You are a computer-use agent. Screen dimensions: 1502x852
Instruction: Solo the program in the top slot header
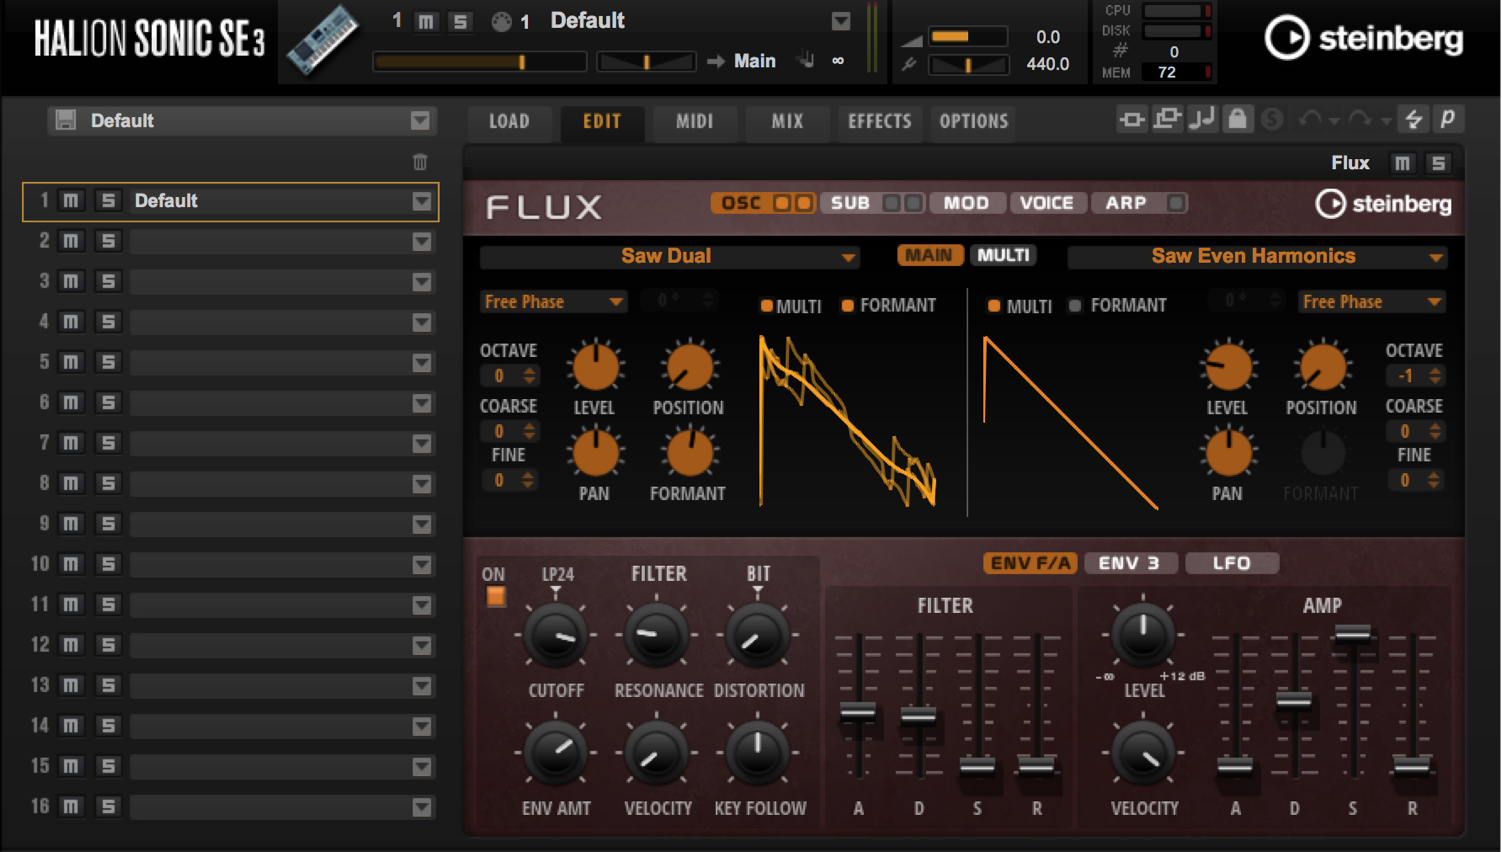click(460, 21)
